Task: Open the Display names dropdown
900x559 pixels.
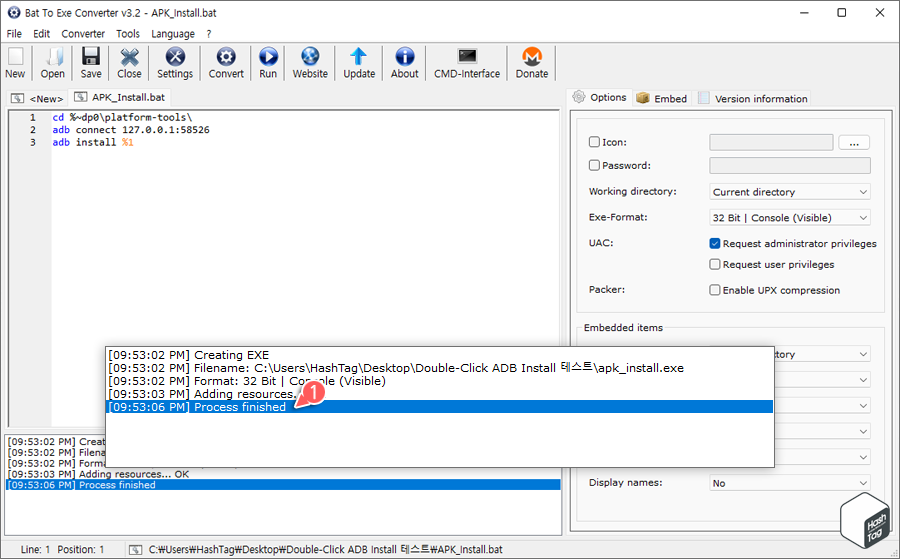Action: (790, 483)
